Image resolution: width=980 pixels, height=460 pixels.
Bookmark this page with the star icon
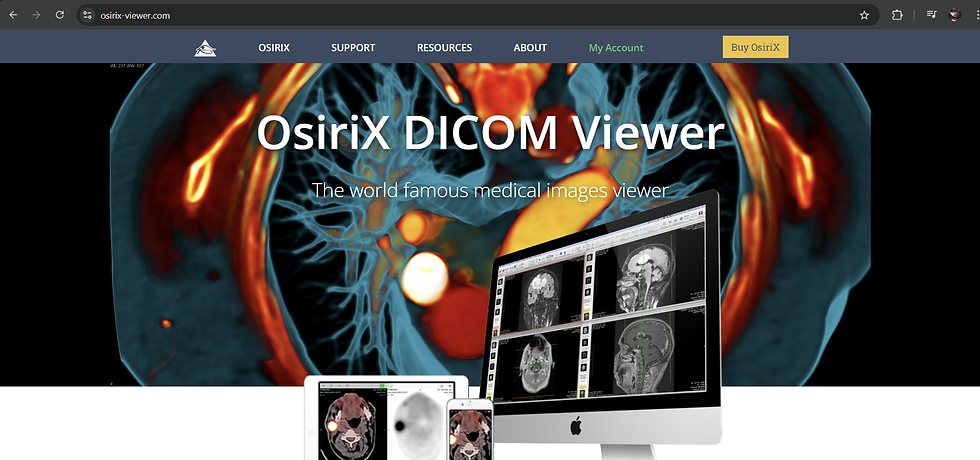pos(864,15)
